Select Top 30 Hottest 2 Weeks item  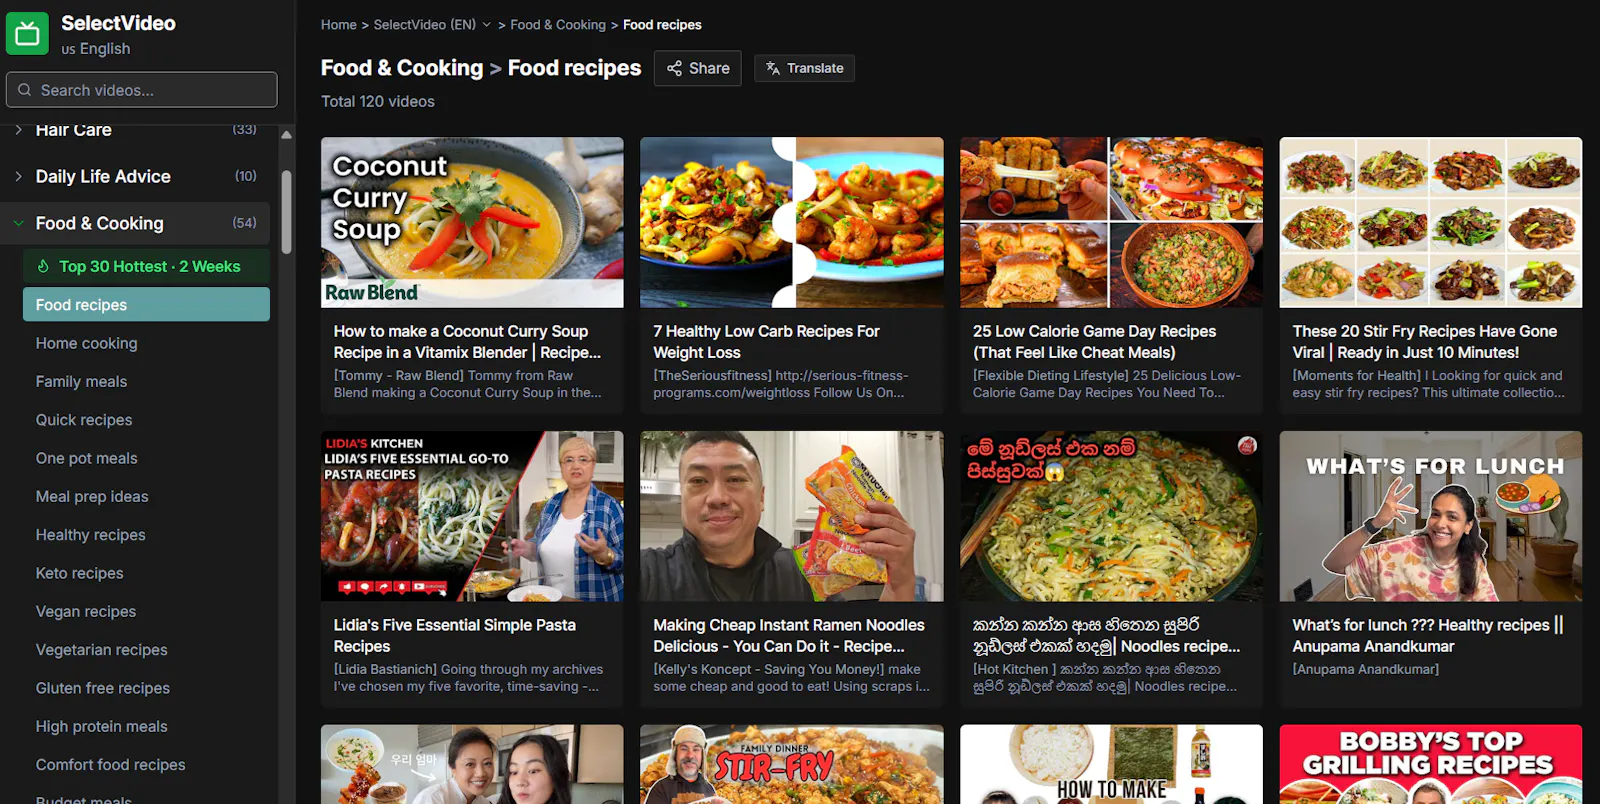146,266
